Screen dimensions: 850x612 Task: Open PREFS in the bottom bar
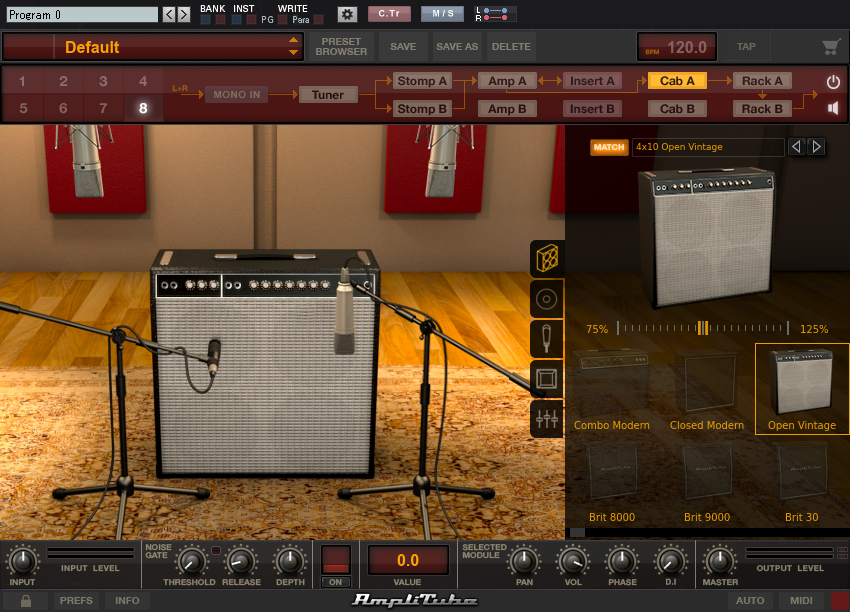click(76, 601)
